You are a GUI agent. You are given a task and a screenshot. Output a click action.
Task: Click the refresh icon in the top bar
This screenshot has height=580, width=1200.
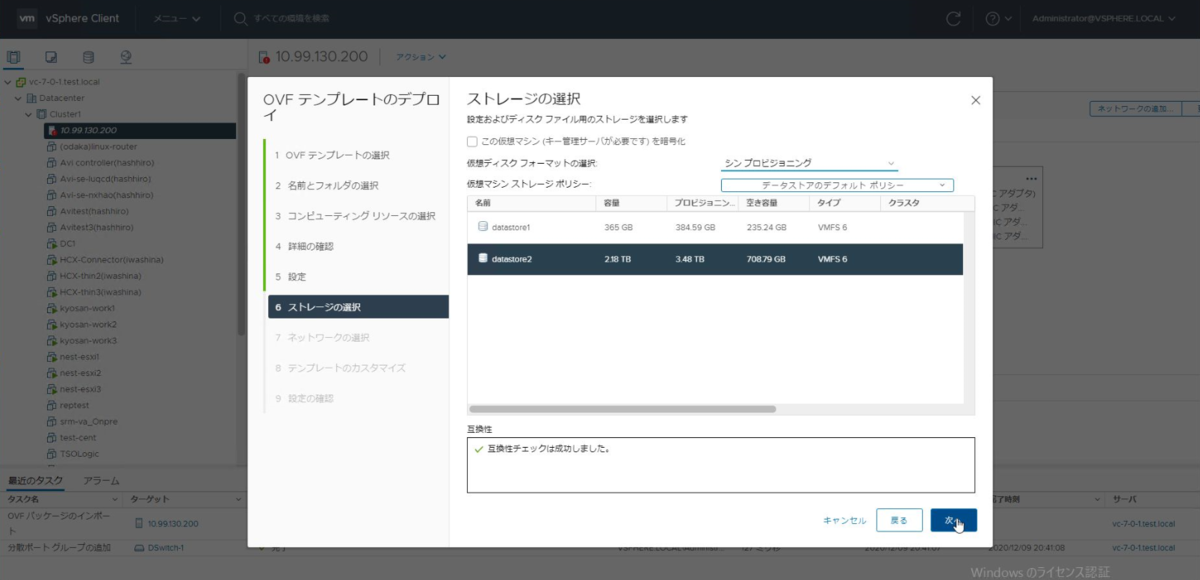point(953,19)
